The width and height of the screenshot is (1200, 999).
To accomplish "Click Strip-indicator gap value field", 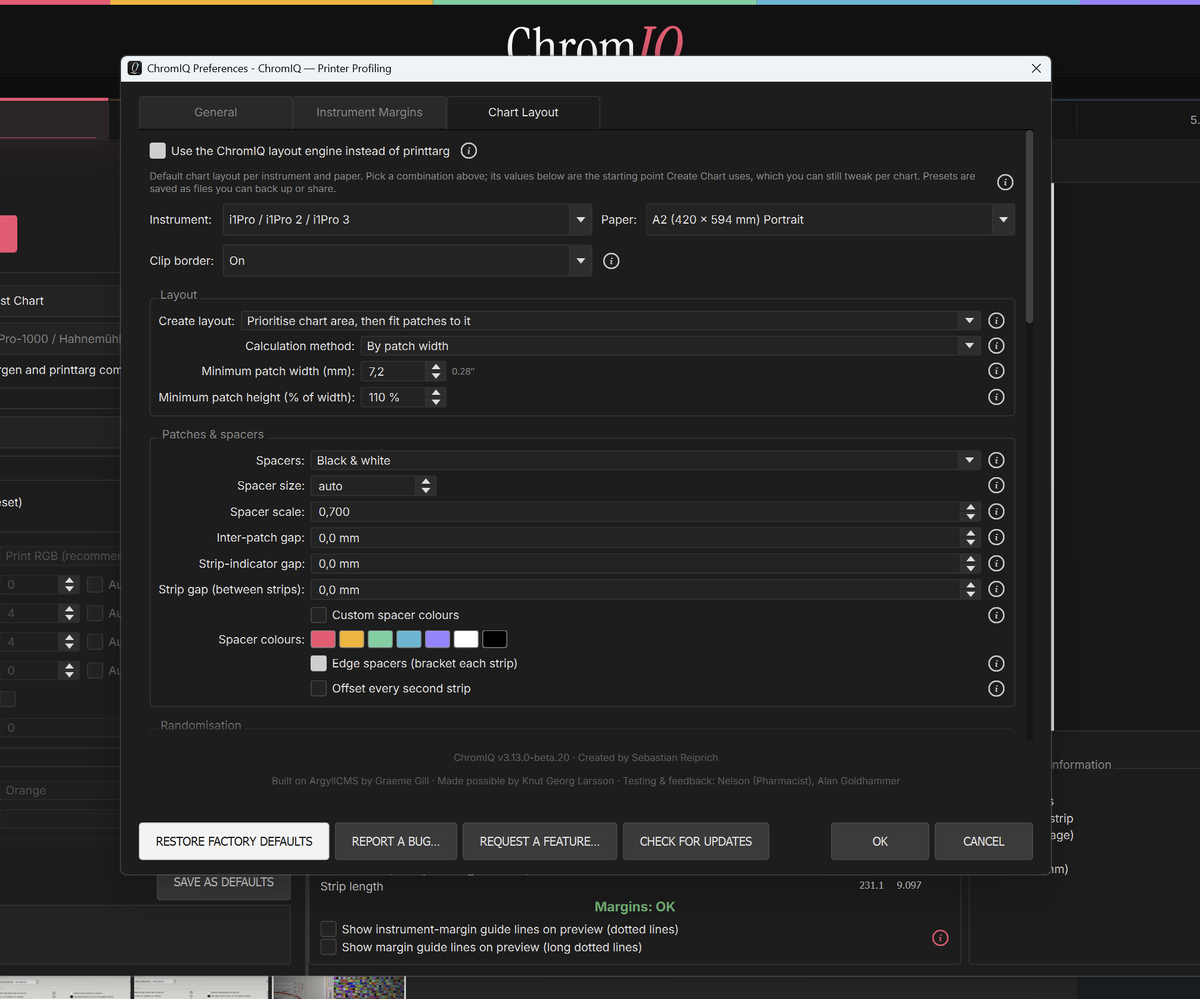I will pos(646,564).
